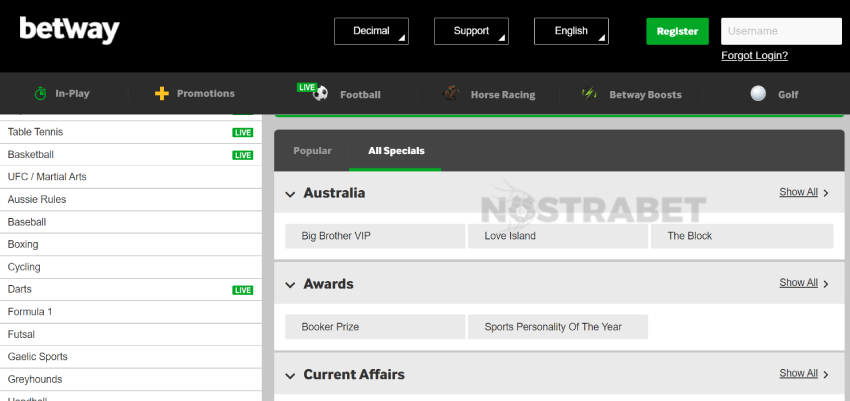Viewport: 850px width, 401px height.
Task: Select Boxing in the sports list
Action: (131, 245)
